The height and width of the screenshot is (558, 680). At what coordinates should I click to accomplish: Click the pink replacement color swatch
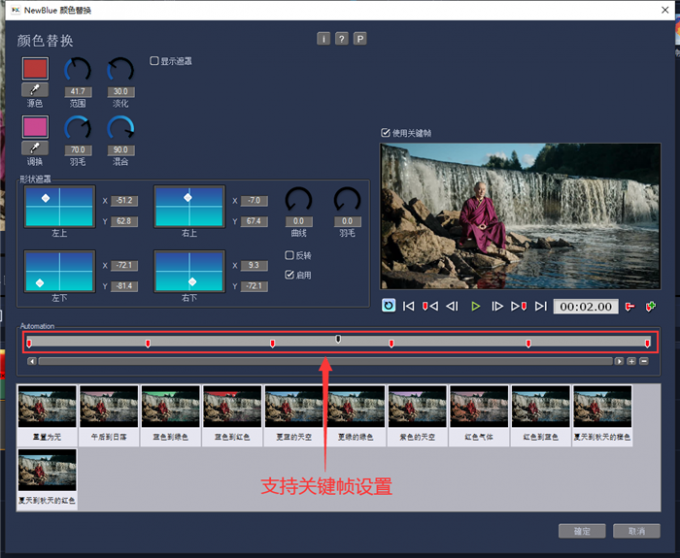click(x=35, y=126)
